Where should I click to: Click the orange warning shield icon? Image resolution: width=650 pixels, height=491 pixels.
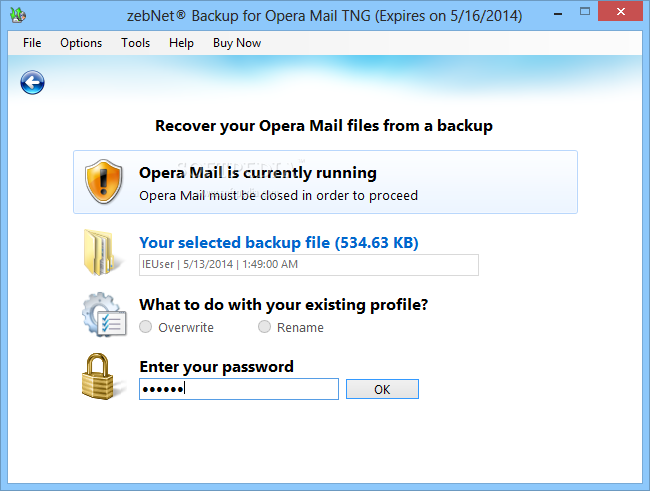(104, 181)
